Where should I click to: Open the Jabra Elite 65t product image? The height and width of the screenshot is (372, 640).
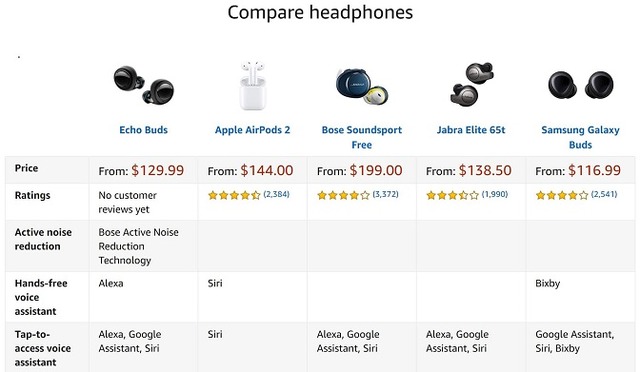point(471,85)
